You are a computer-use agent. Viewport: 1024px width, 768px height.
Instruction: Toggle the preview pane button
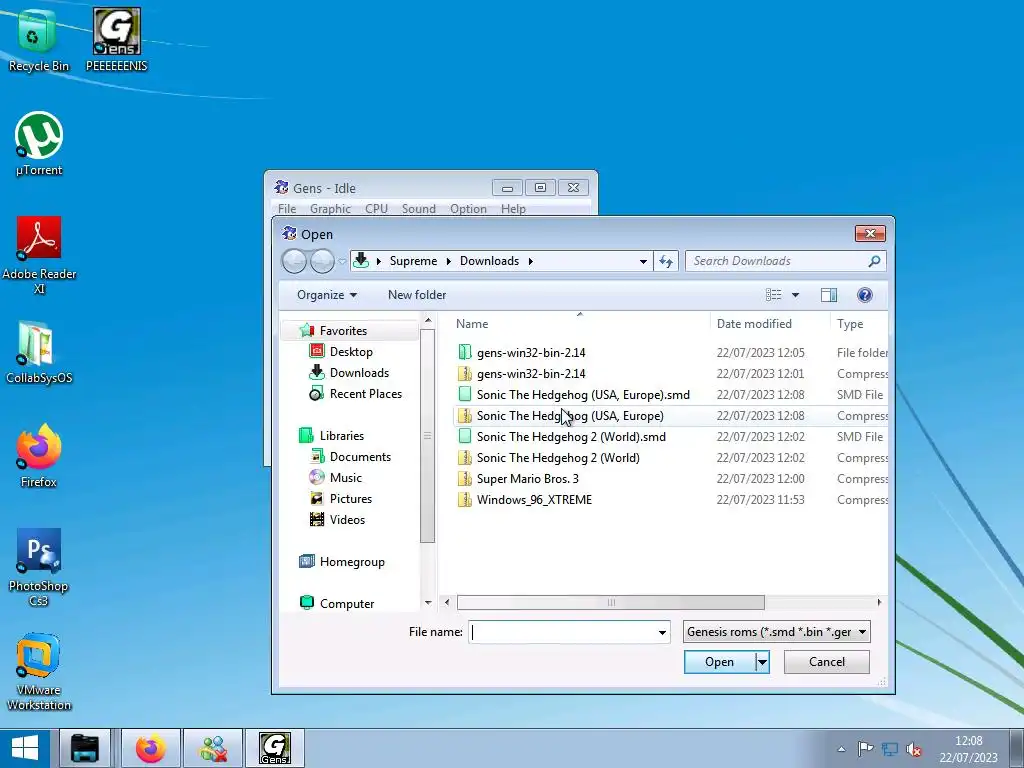point(829,295)
